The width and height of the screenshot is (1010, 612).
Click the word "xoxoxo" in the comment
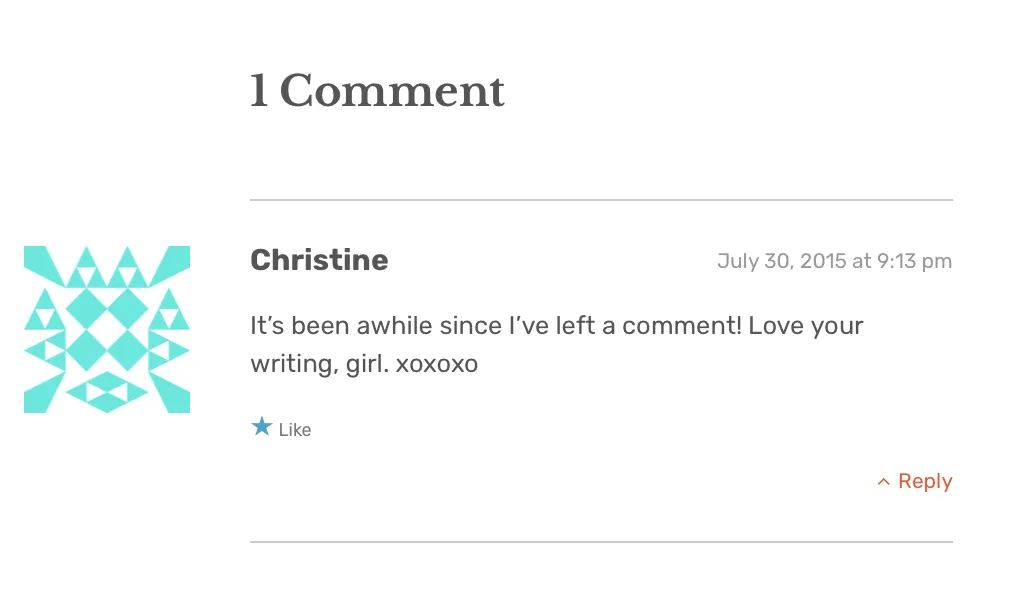[437, 364]
